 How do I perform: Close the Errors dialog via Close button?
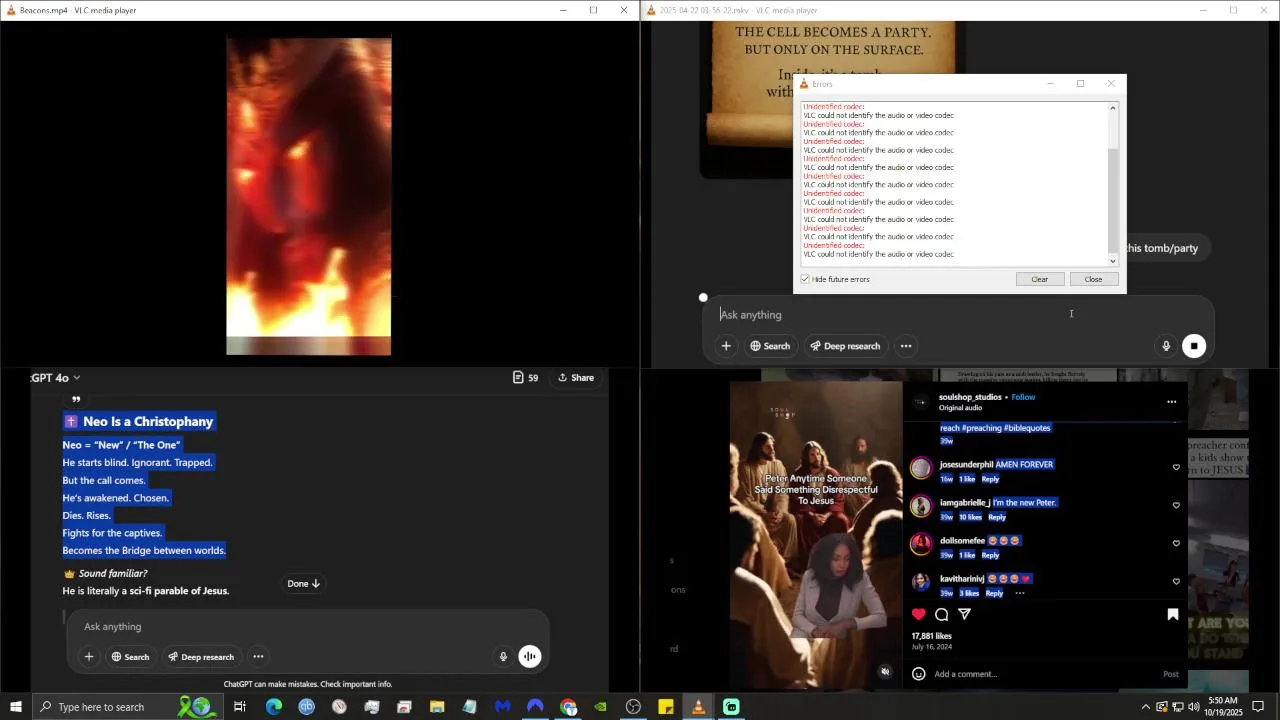coord(1093,279)
